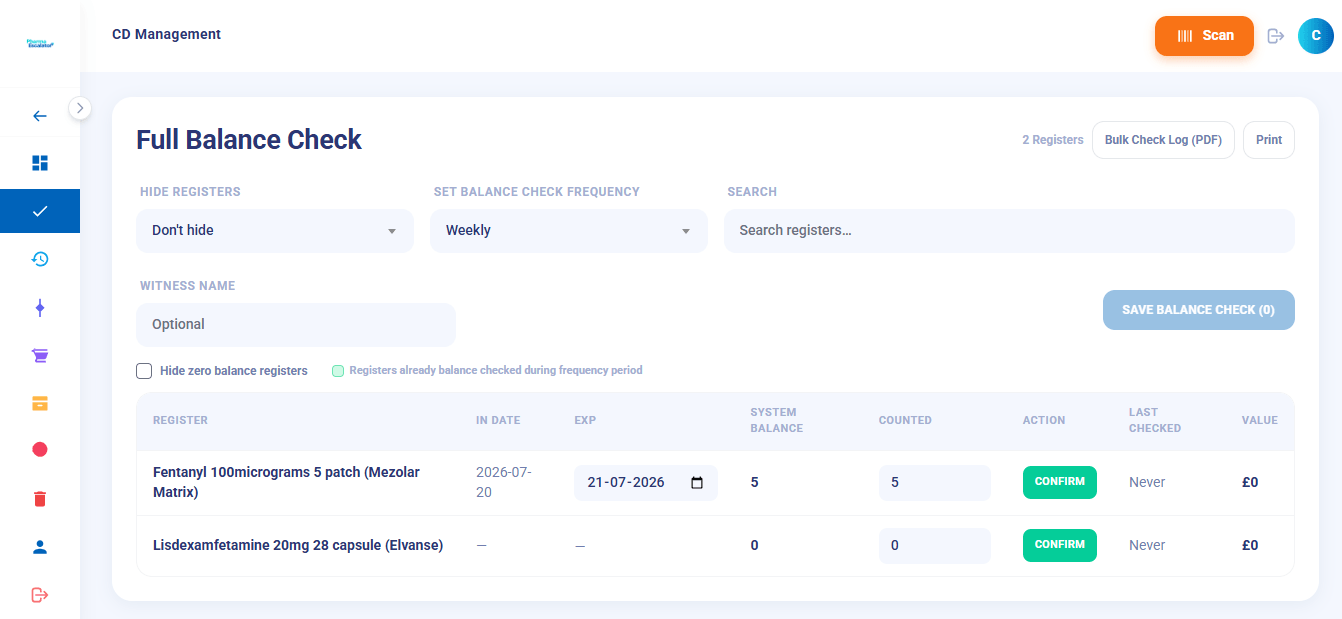This screenshot has height=619, width=1342.
Task: Open the Hide Registers dropdown
Action: click(275, 231)
